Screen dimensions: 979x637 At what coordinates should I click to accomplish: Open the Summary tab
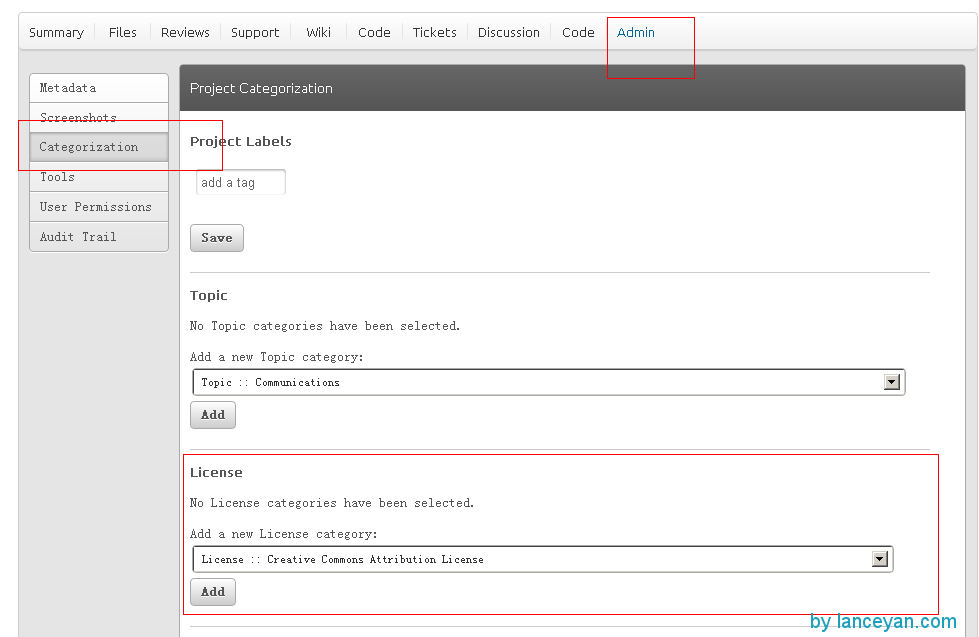[x=56, y=32]
